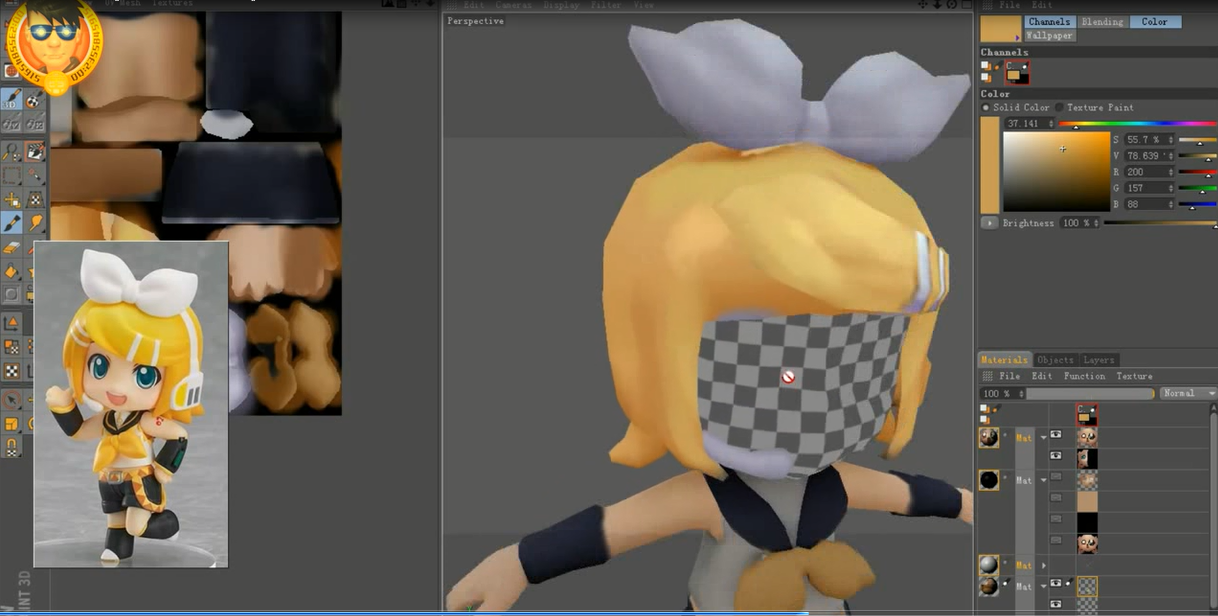Toggle hidden eye of tan color layer
The image size is (1218, 616).
(x=1056, y=497)
